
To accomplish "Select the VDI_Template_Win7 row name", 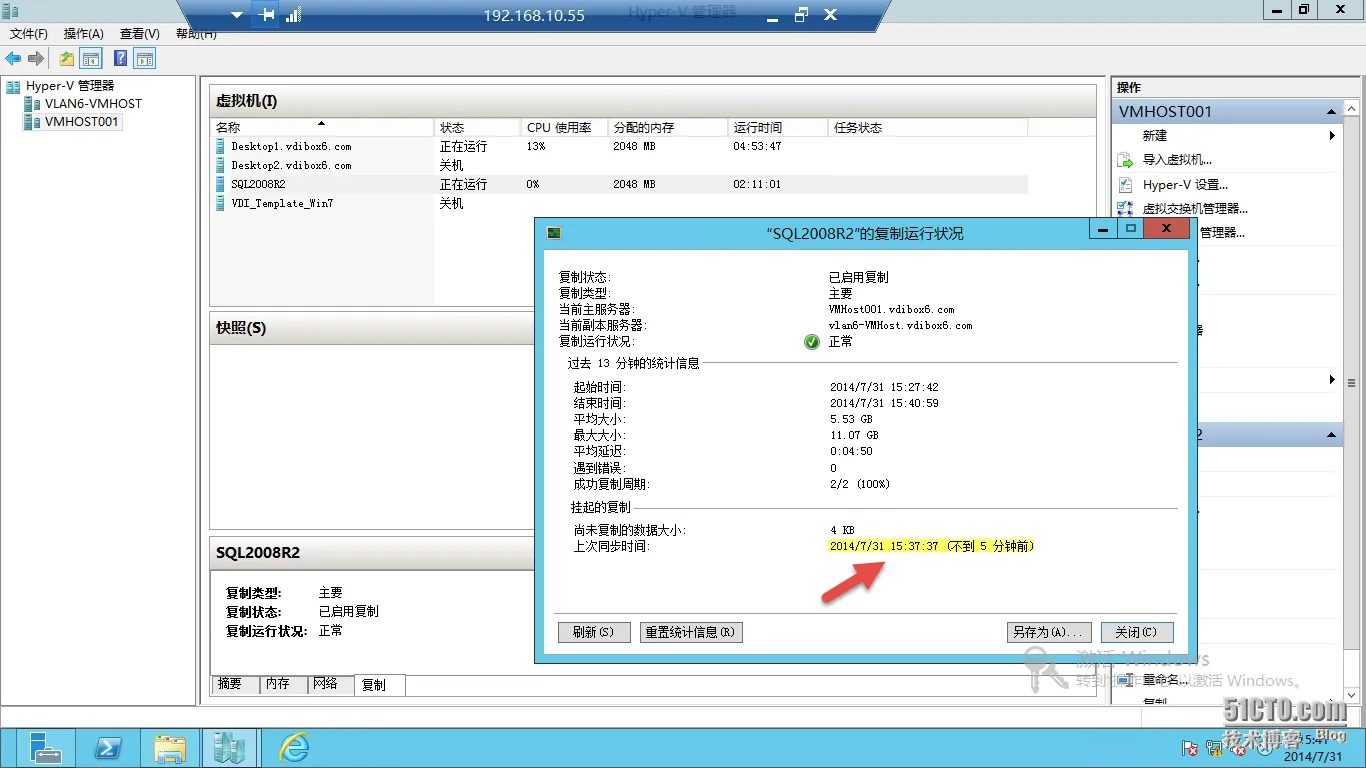I will pyautogui.click(x=282, y=203).
